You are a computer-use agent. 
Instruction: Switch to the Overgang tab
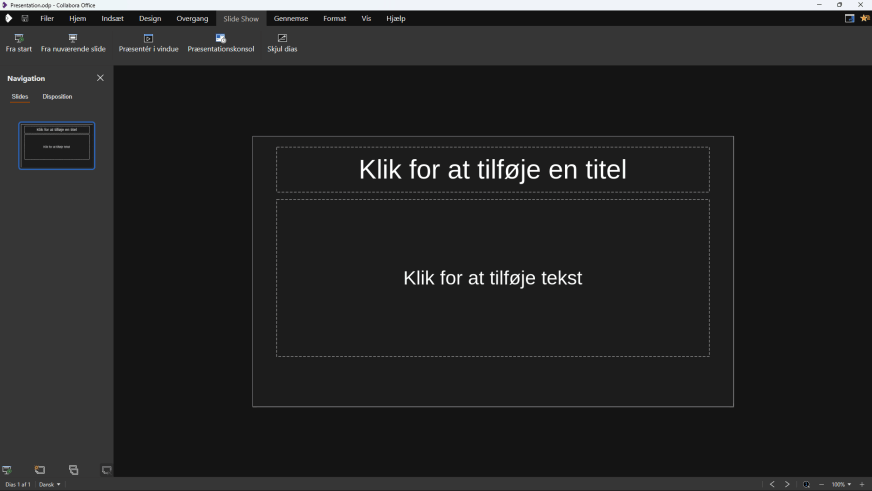pyautogui.click(x=192, y=18)
